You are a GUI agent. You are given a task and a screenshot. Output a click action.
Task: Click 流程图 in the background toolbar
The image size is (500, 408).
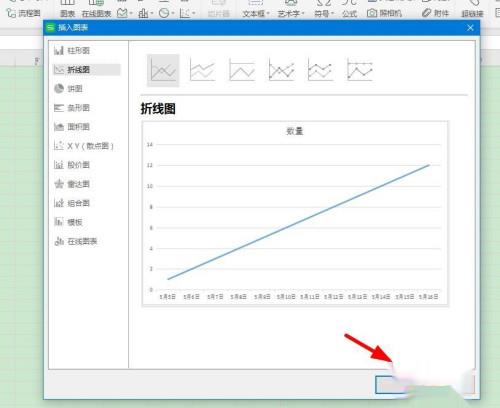(24, 13)
